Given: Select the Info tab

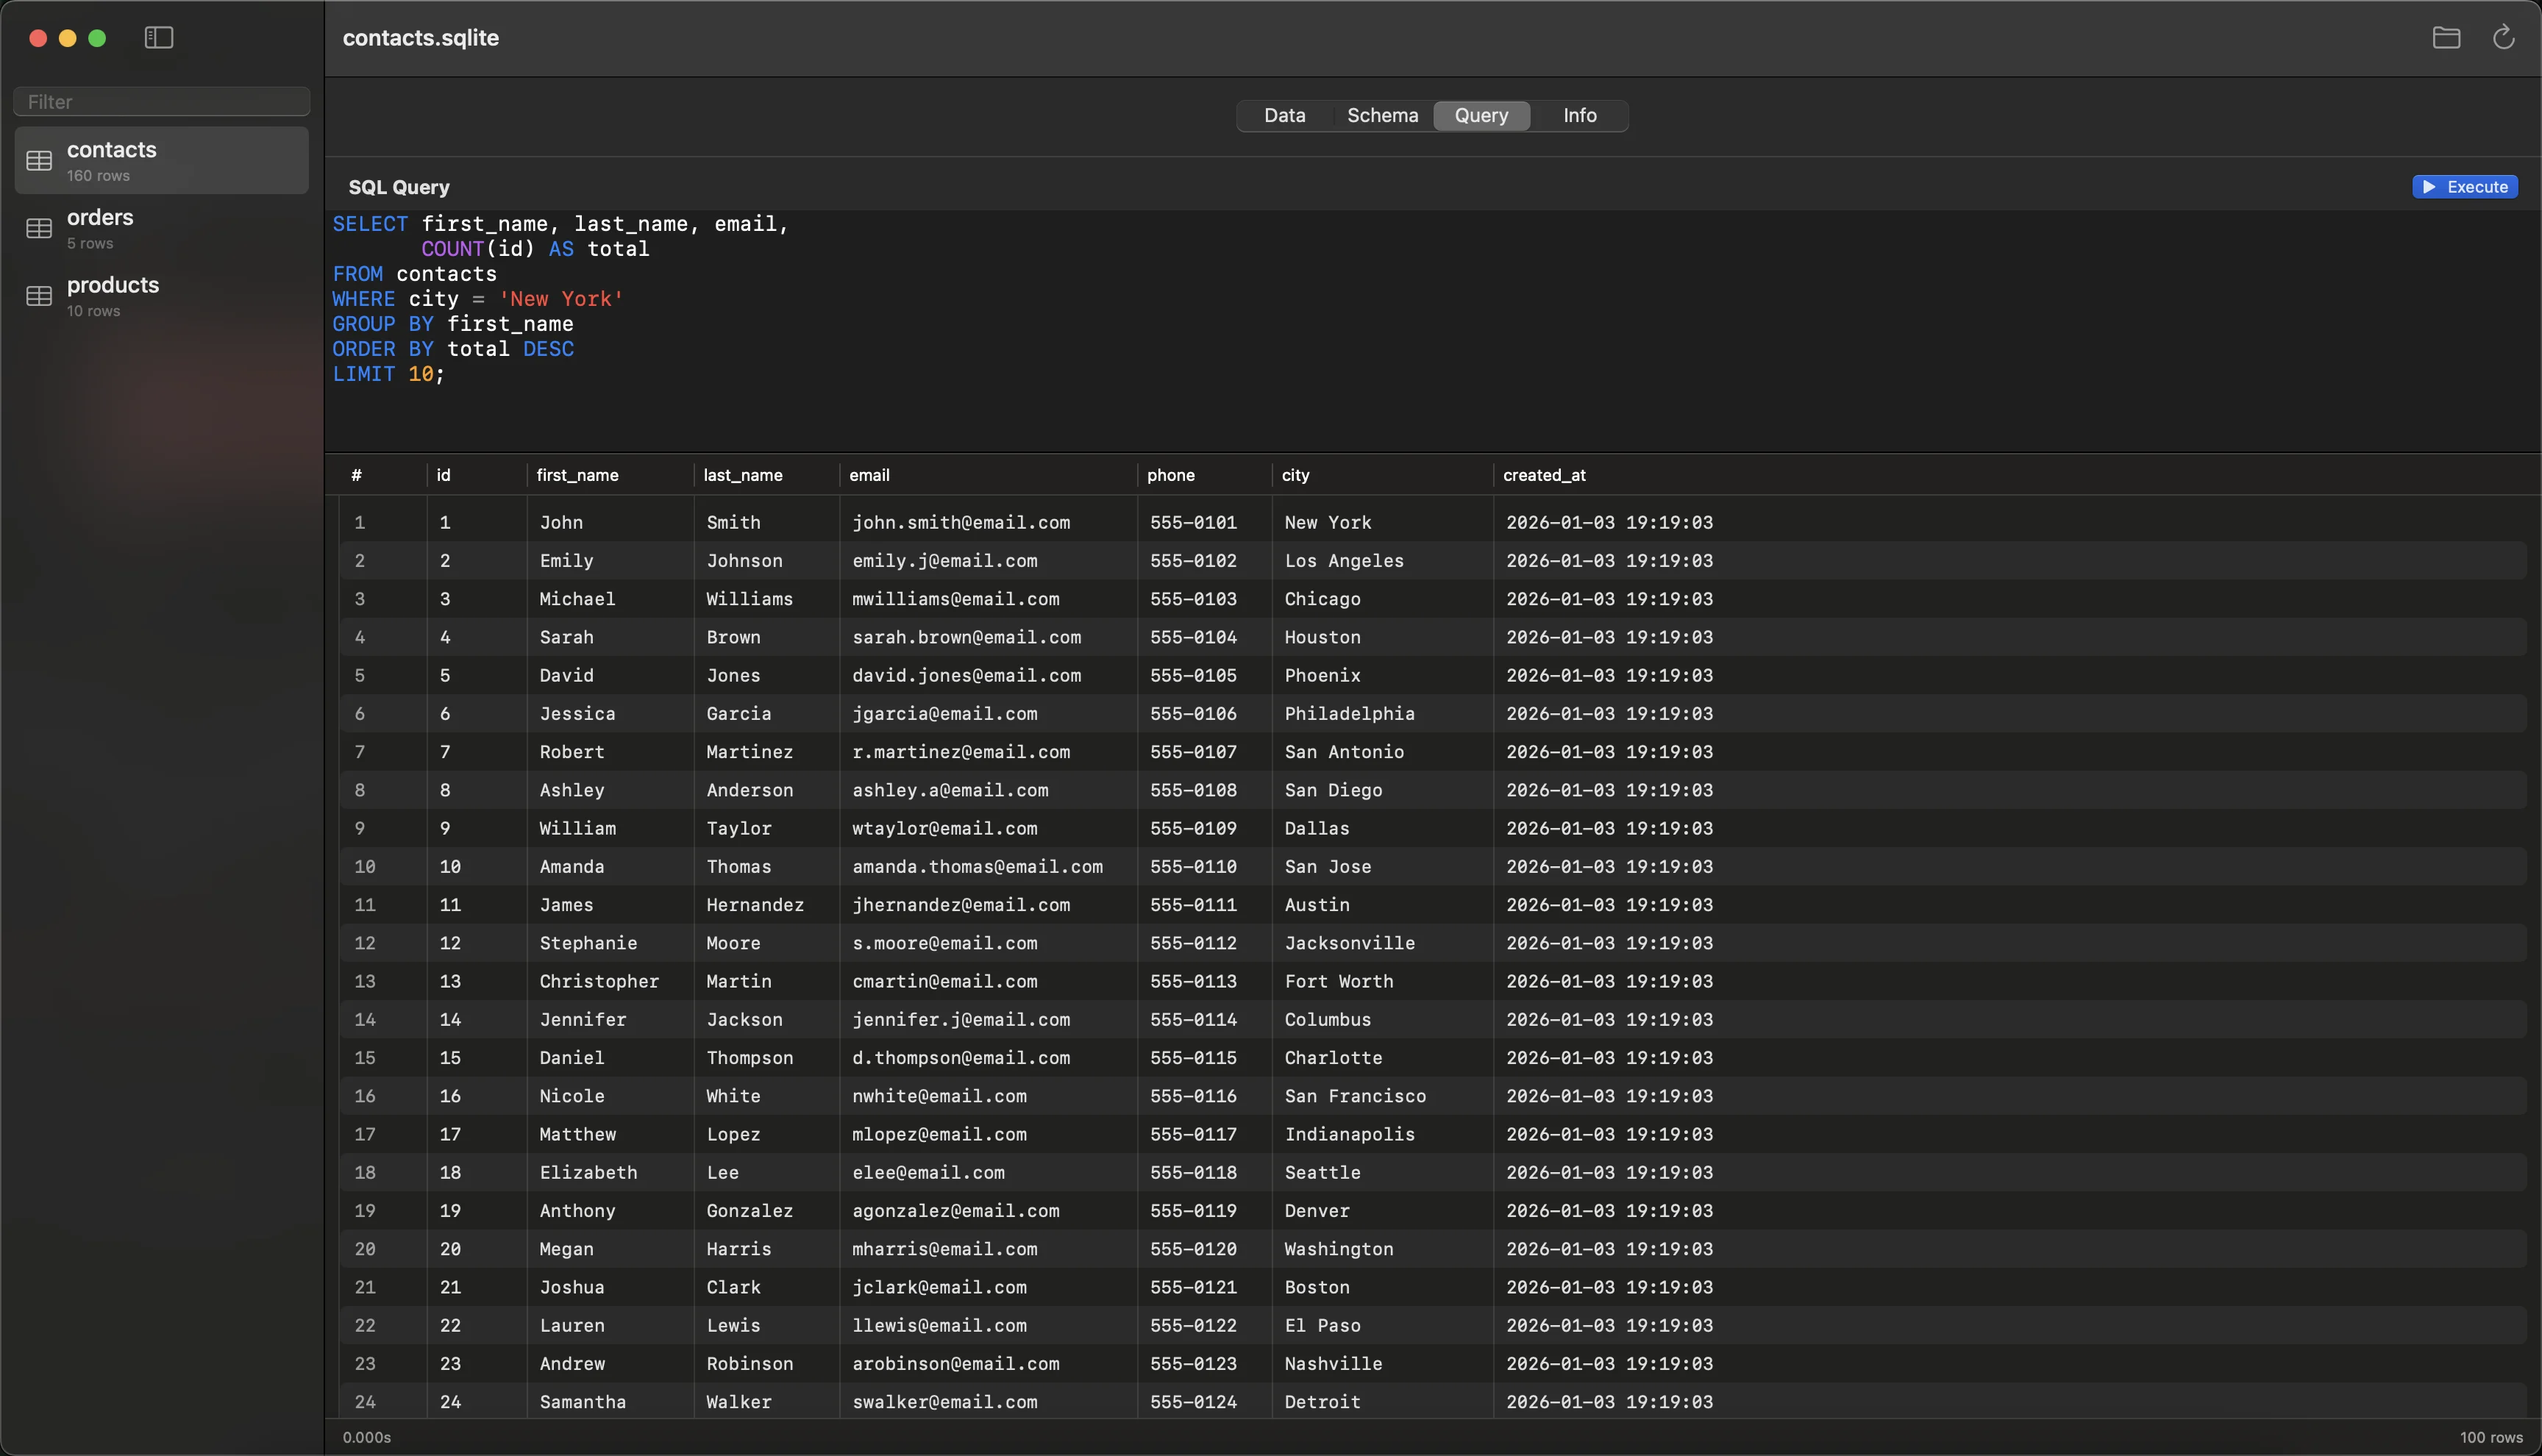Looking at the screenshot, I should tap(1579, 116).
